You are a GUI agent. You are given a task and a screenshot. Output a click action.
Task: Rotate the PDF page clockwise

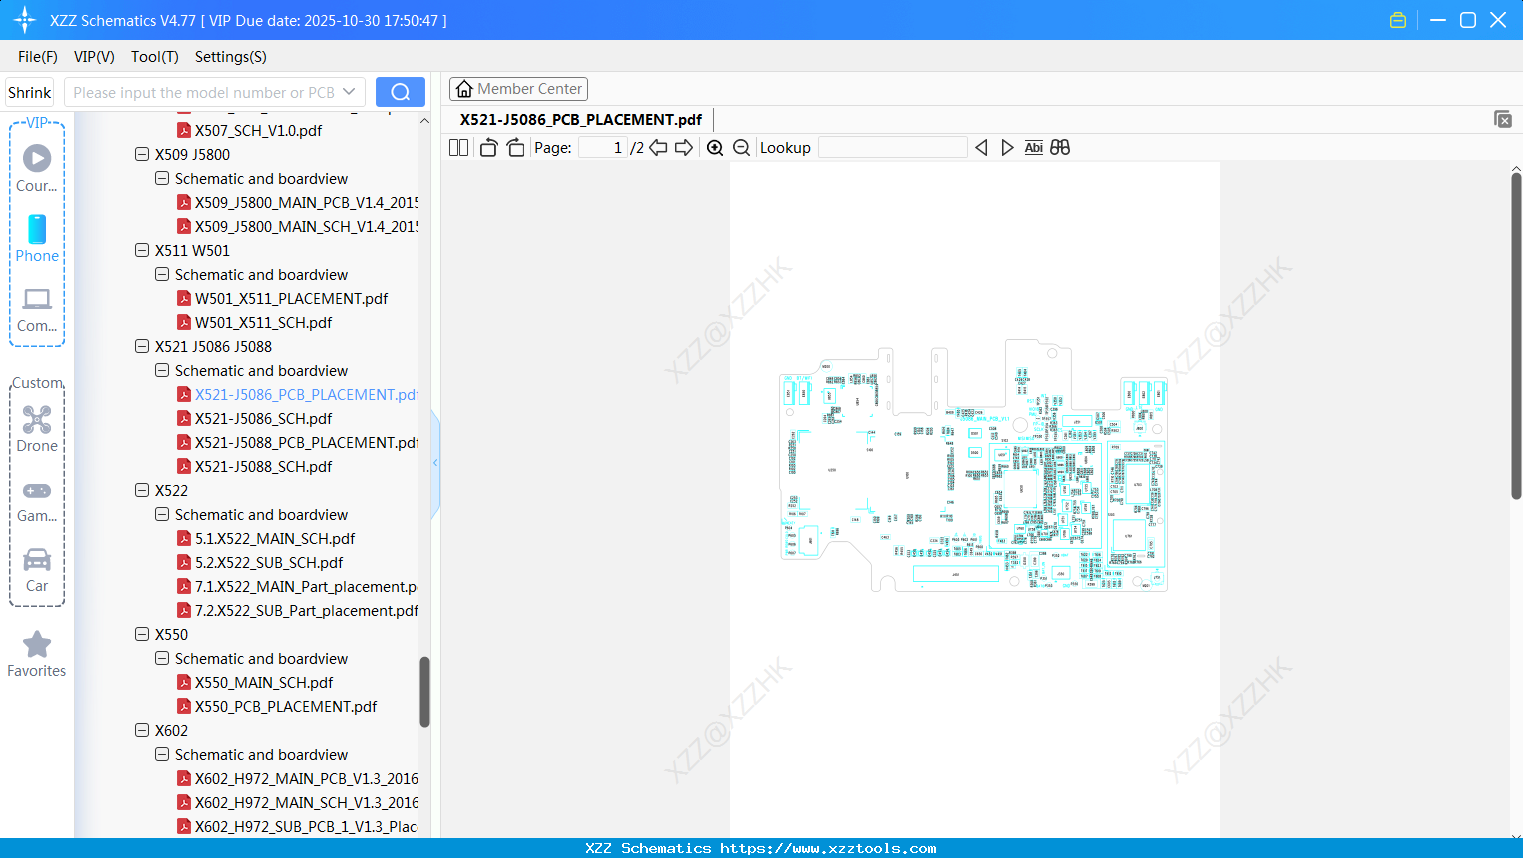pyautogui.click(x=515, y=147)
